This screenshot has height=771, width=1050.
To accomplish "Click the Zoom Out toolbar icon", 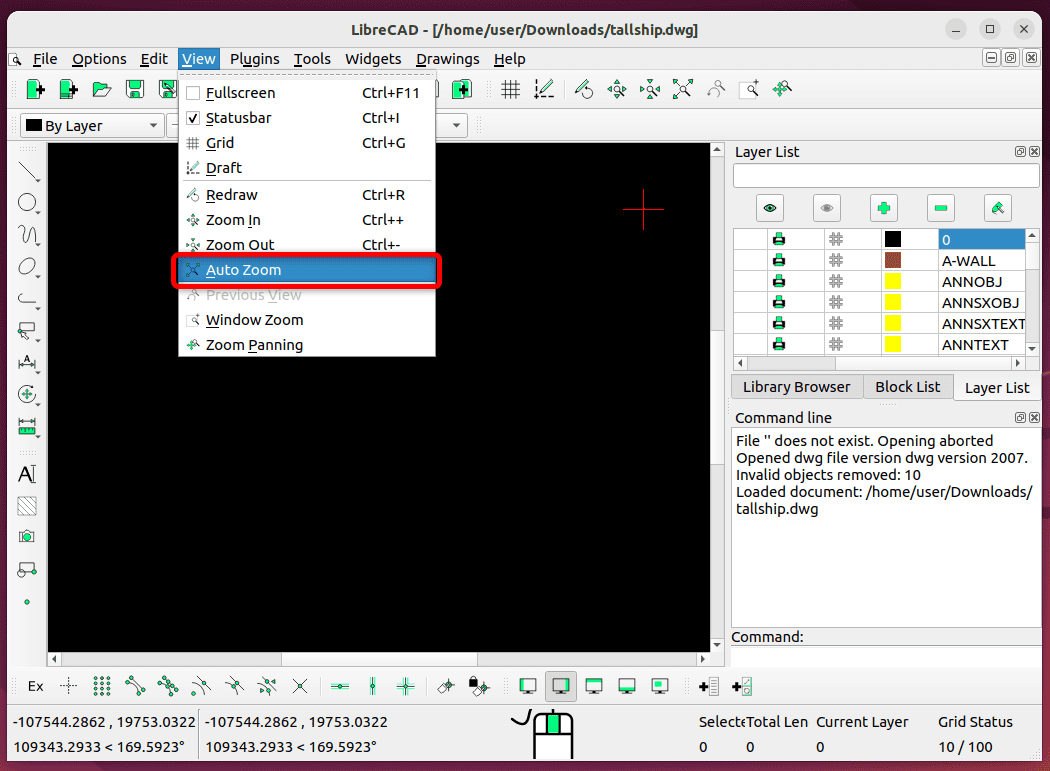I will pyautogui.click(x=650, y=89).
